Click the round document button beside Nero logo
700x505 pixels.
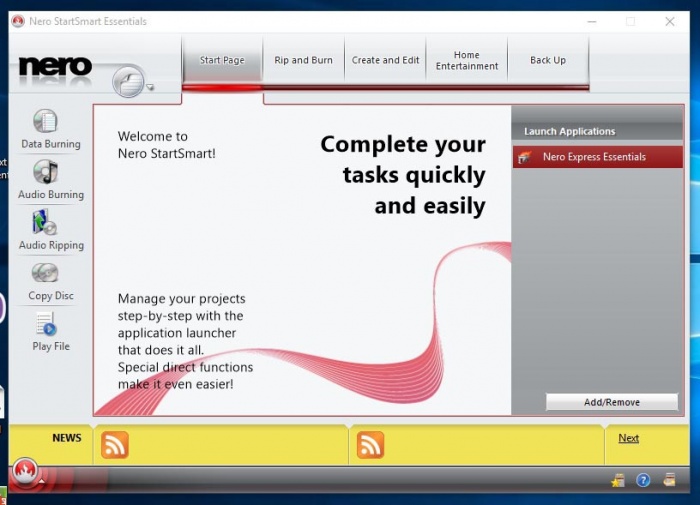click(x=129, y=82)
